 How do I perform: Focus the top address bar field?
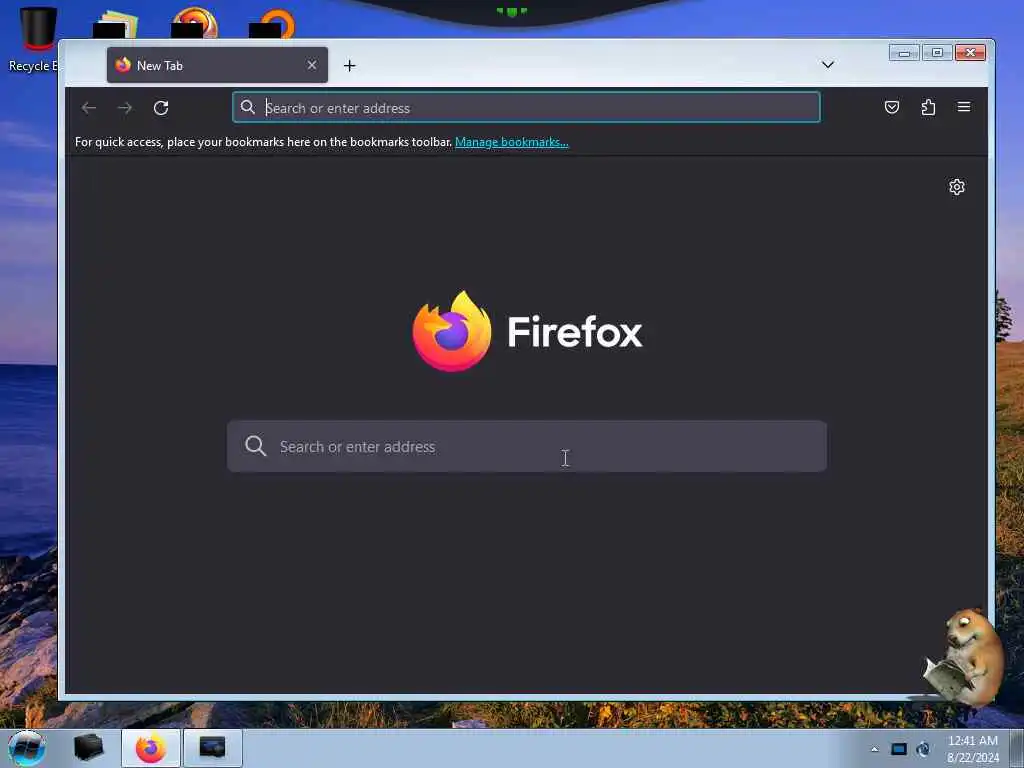point(526,107)
